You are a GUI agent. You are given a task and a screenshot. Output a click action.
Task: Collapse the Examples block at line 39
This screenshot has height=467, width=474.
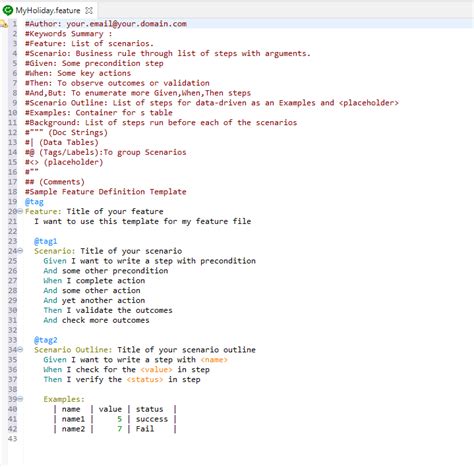(20, 399)
